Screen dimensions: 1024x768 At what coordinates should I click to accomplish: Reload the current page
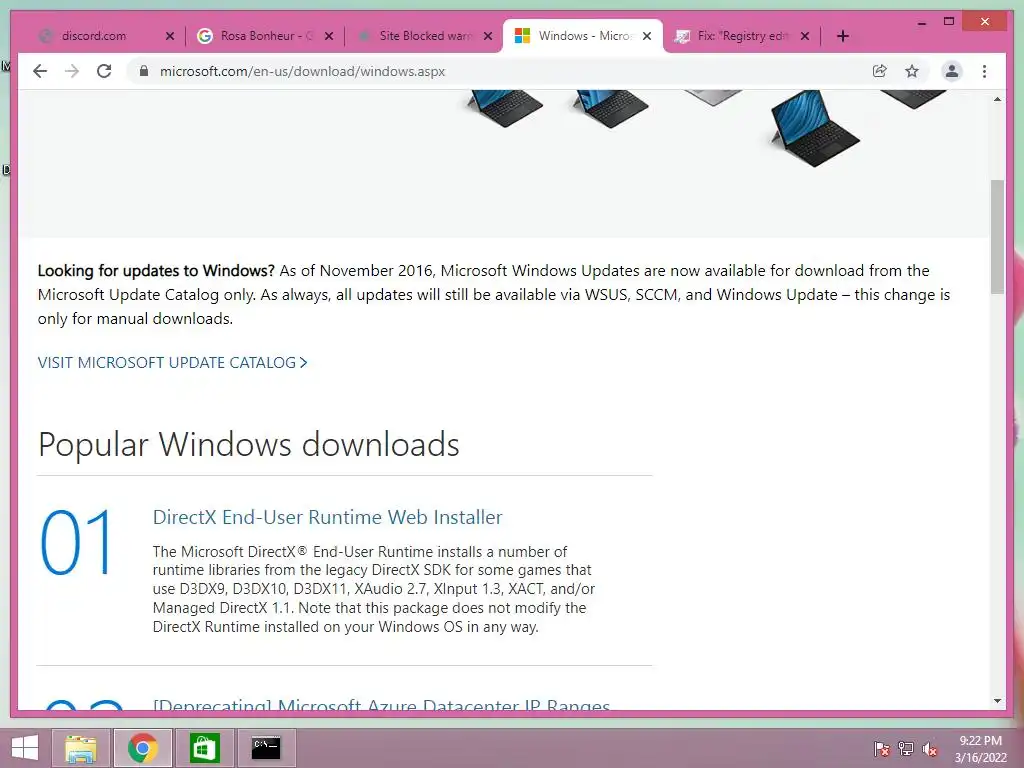104,71
